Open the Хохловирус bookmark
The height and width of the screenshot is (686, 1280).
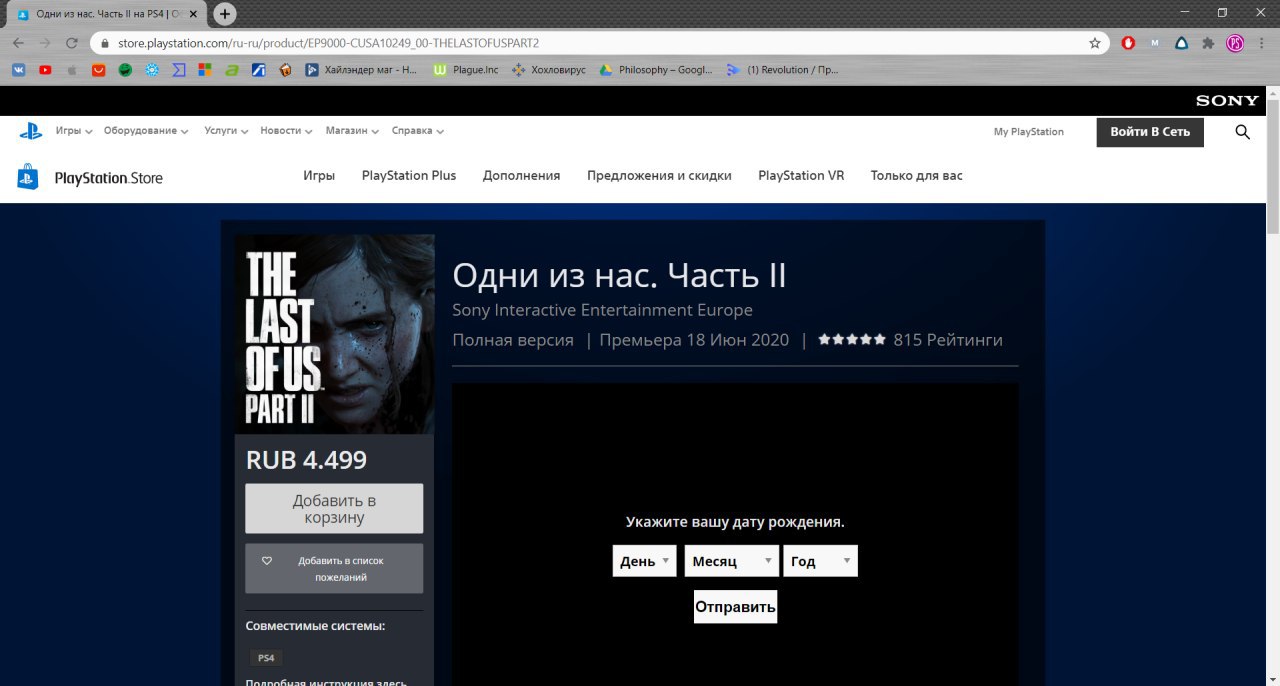549,70
